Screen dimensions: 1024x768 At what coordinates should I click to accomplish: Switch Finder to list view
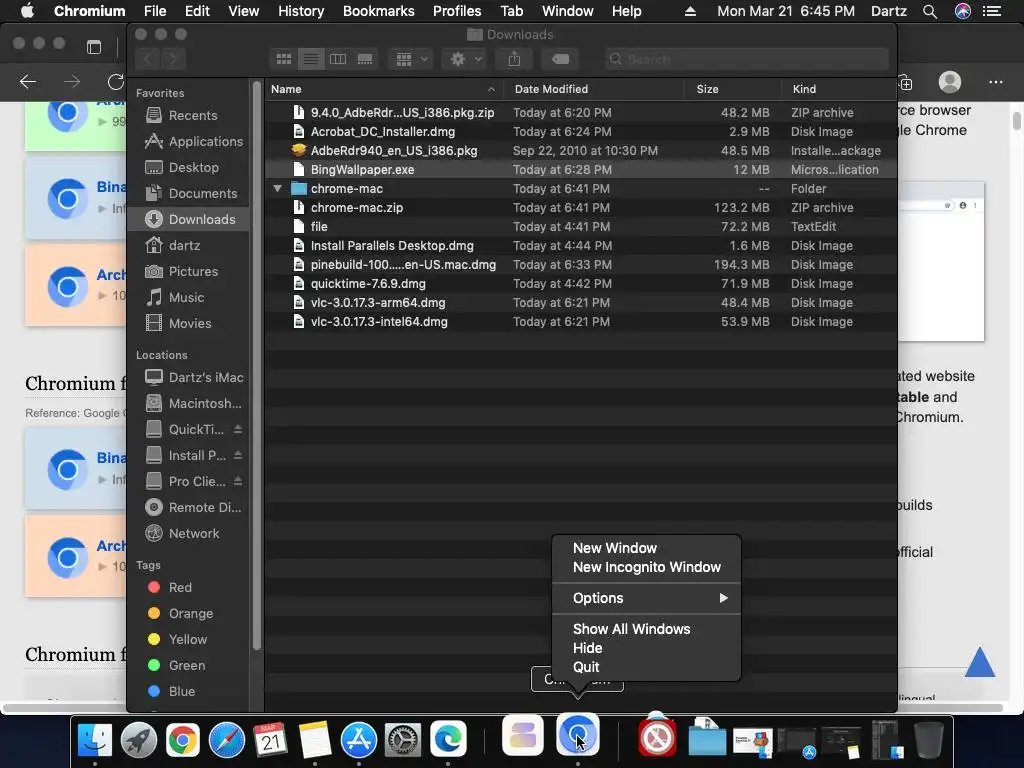[x=311, y=59]
